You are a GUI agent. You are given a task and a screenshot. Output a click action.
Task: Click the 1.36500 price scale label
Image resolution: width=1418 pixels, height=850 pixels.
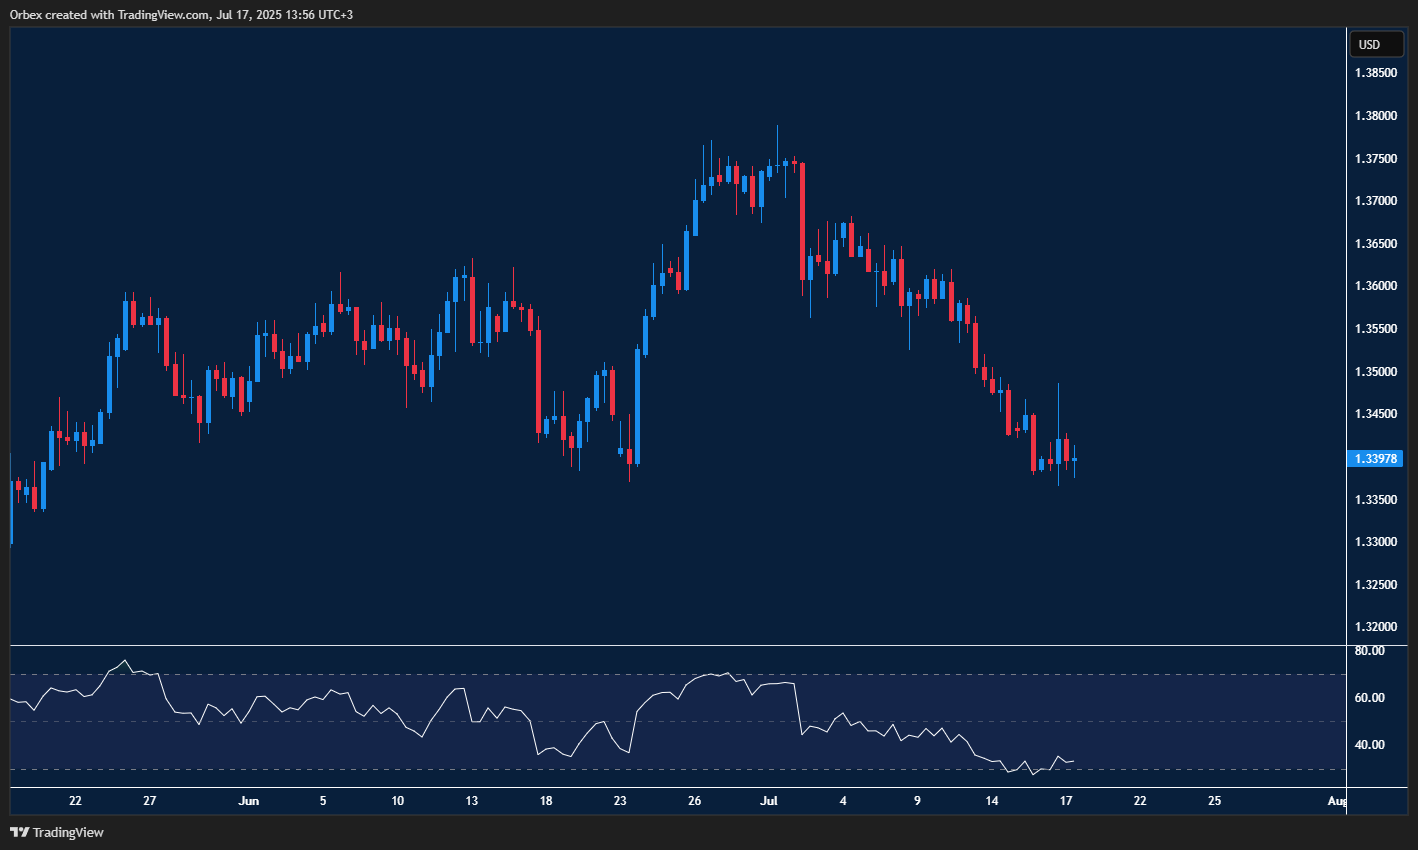[x=1375, y=244]
